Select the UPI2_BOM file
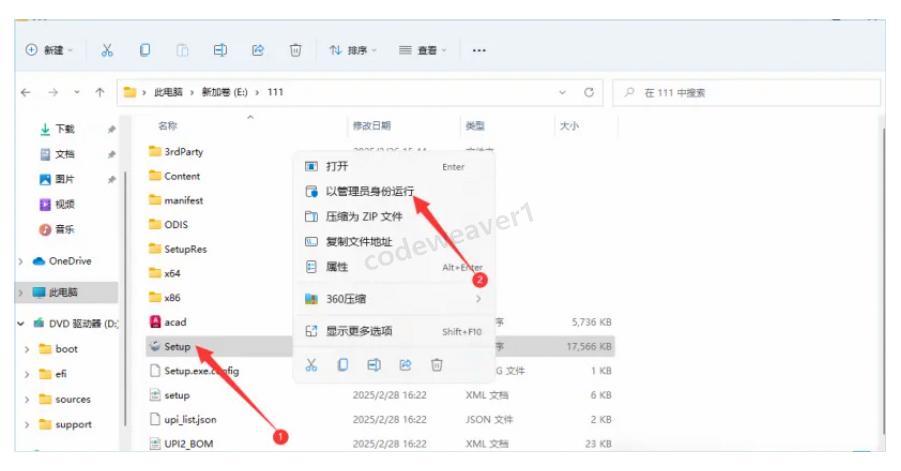The width and height of the screenshot is (901, 471). click(181, 443)
